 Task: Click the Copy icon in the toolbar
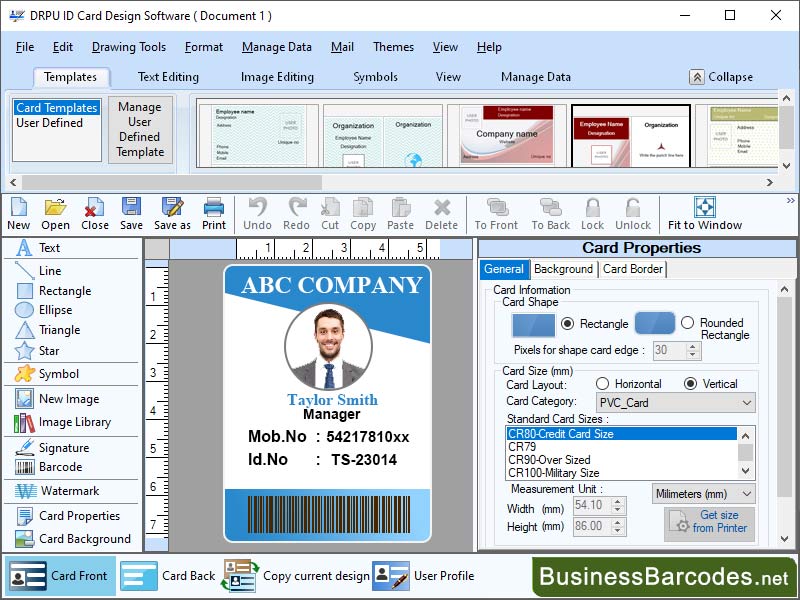(x=363, y=214)
